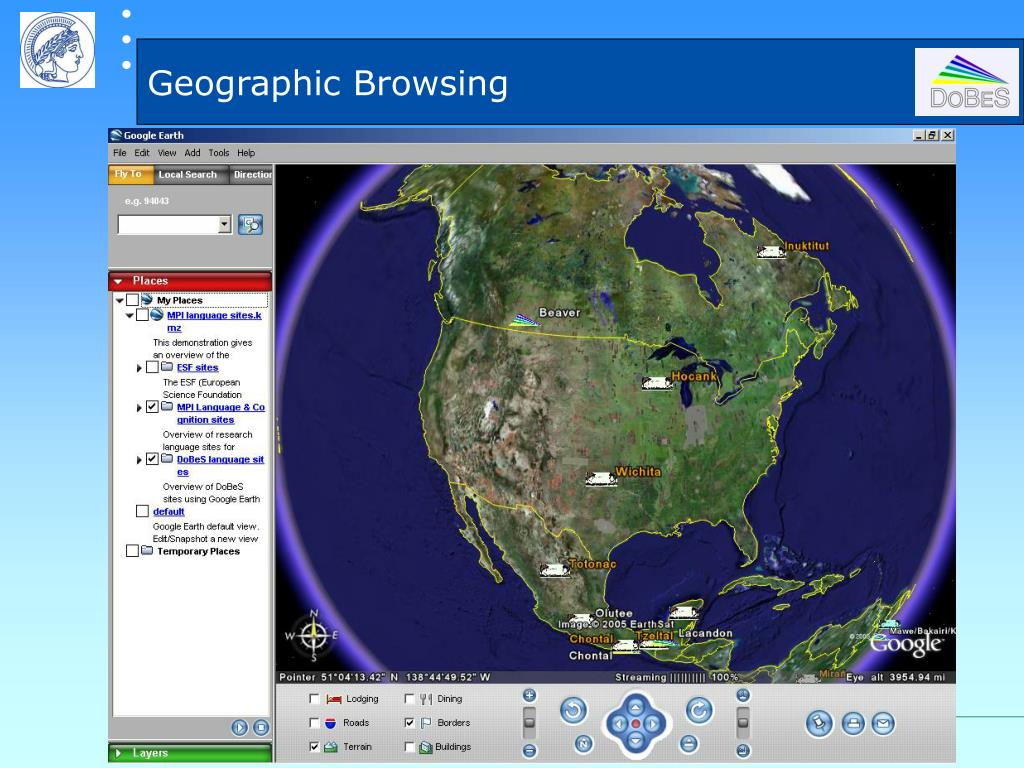Click the stop tour button under Places list

(x=261, y=727)
